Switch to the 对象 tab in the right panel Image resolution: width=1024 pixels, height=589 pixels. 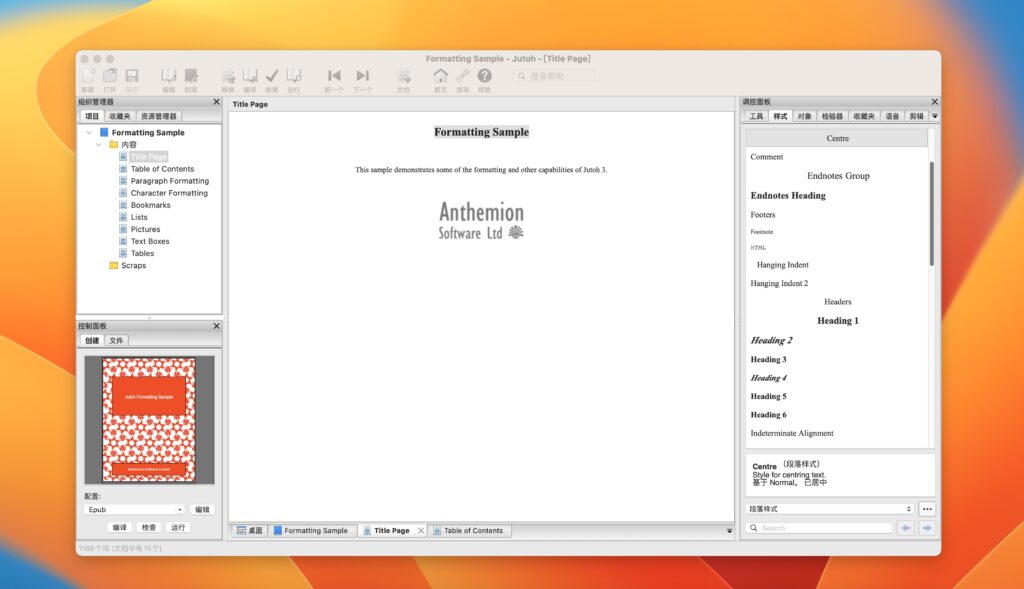(805, 115)
